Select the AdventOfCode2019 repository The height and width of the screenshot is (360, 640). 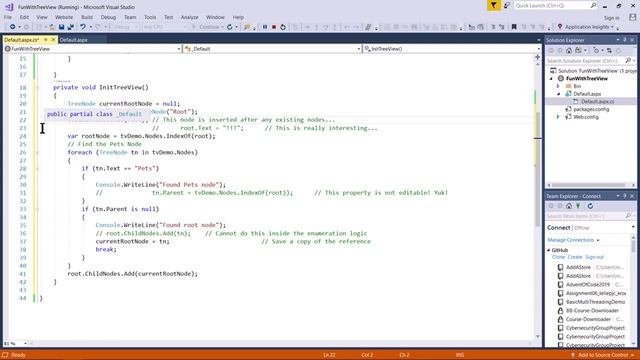tap(588, 285)
